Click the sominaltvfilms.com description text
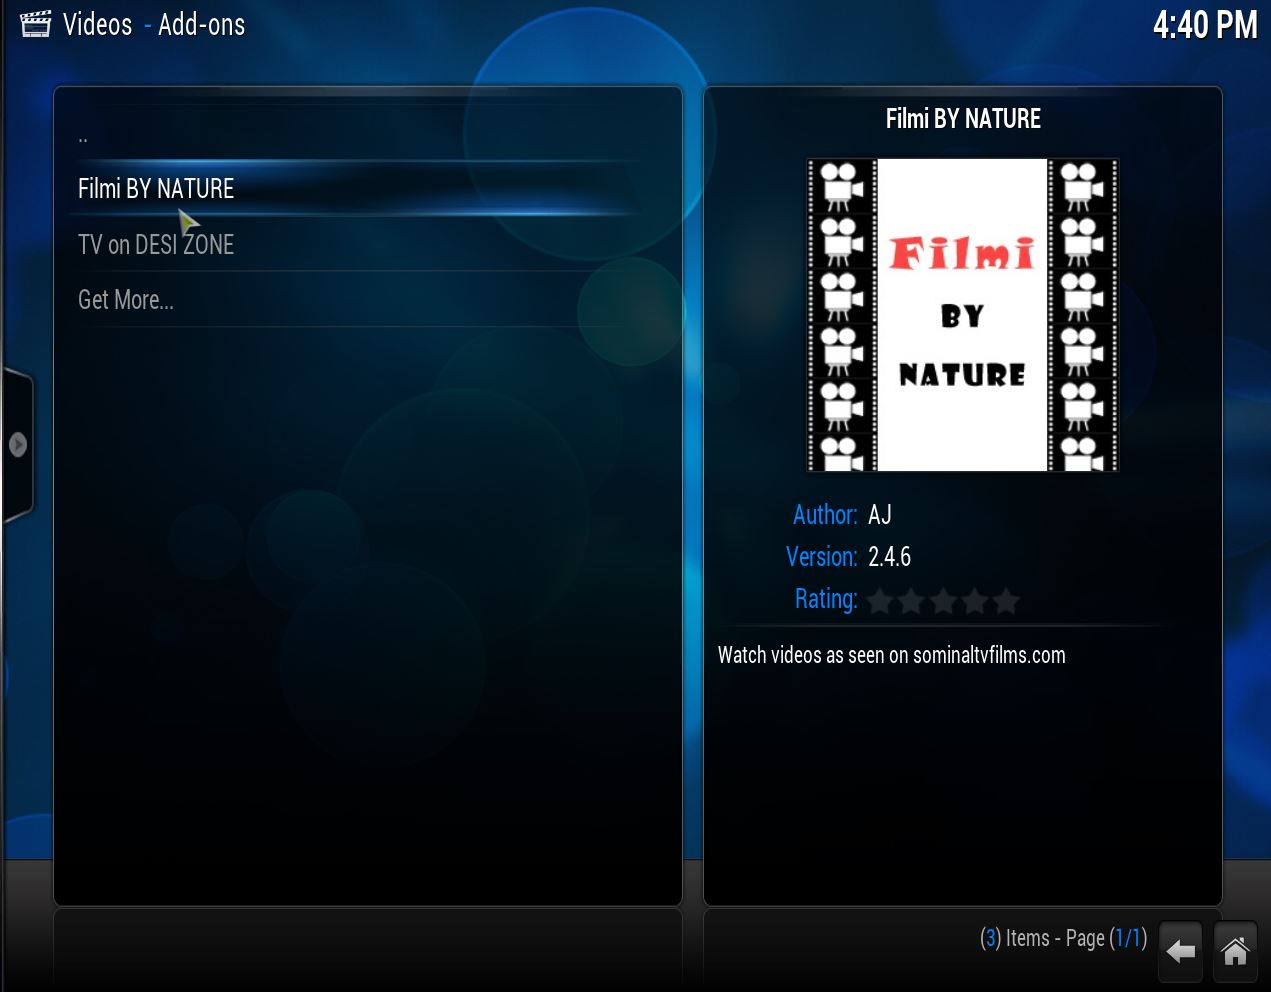The image size is (1271, 992). pyautogui.click(x=891, y=655)
